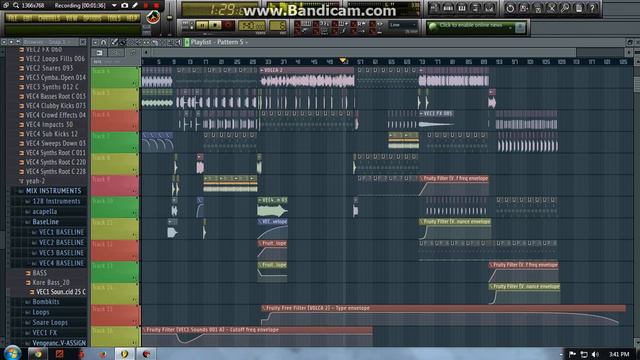This screenshot has height=360, width=640.
Task: Select the VOLCA 2 audio clip on Track 4
Action: coord(307,78)
